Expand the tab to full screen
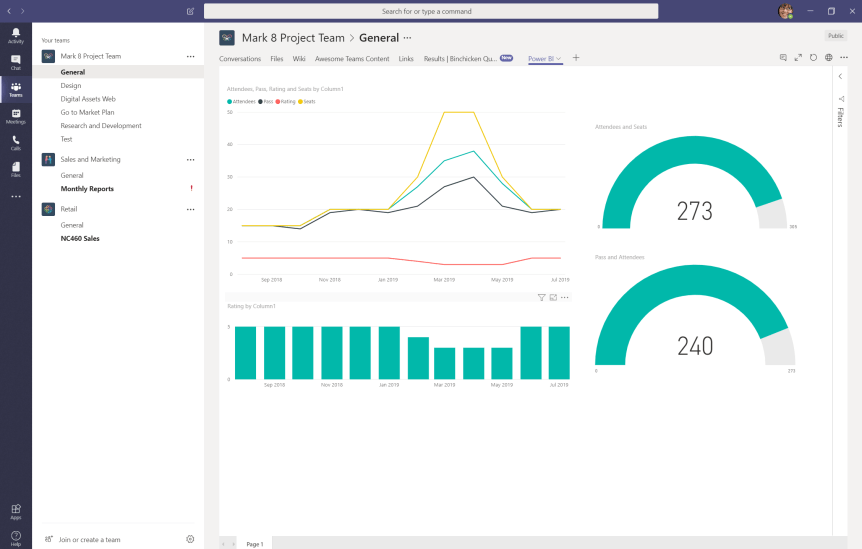Screen dimensions: 862x549 pyautogui.click(x=798, y=58)
